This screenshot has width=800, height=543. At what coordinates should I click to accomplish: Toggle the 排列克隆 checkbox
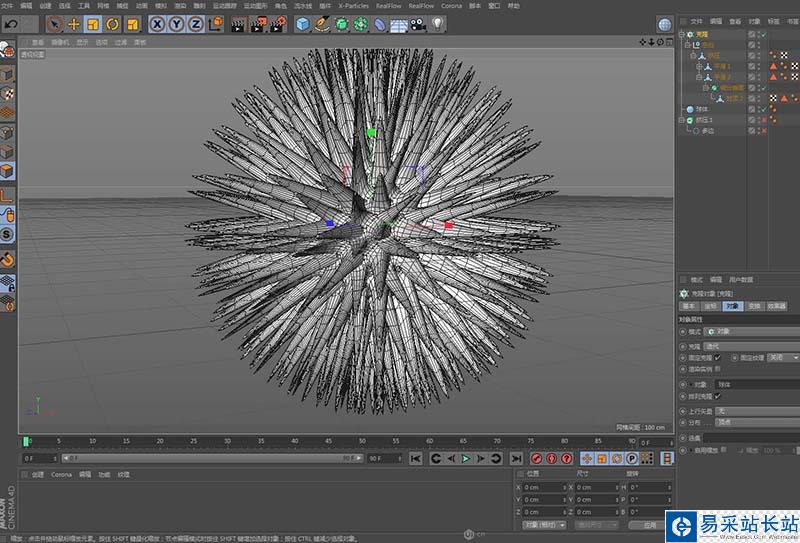pyautogui.click(x=717, y=396)
